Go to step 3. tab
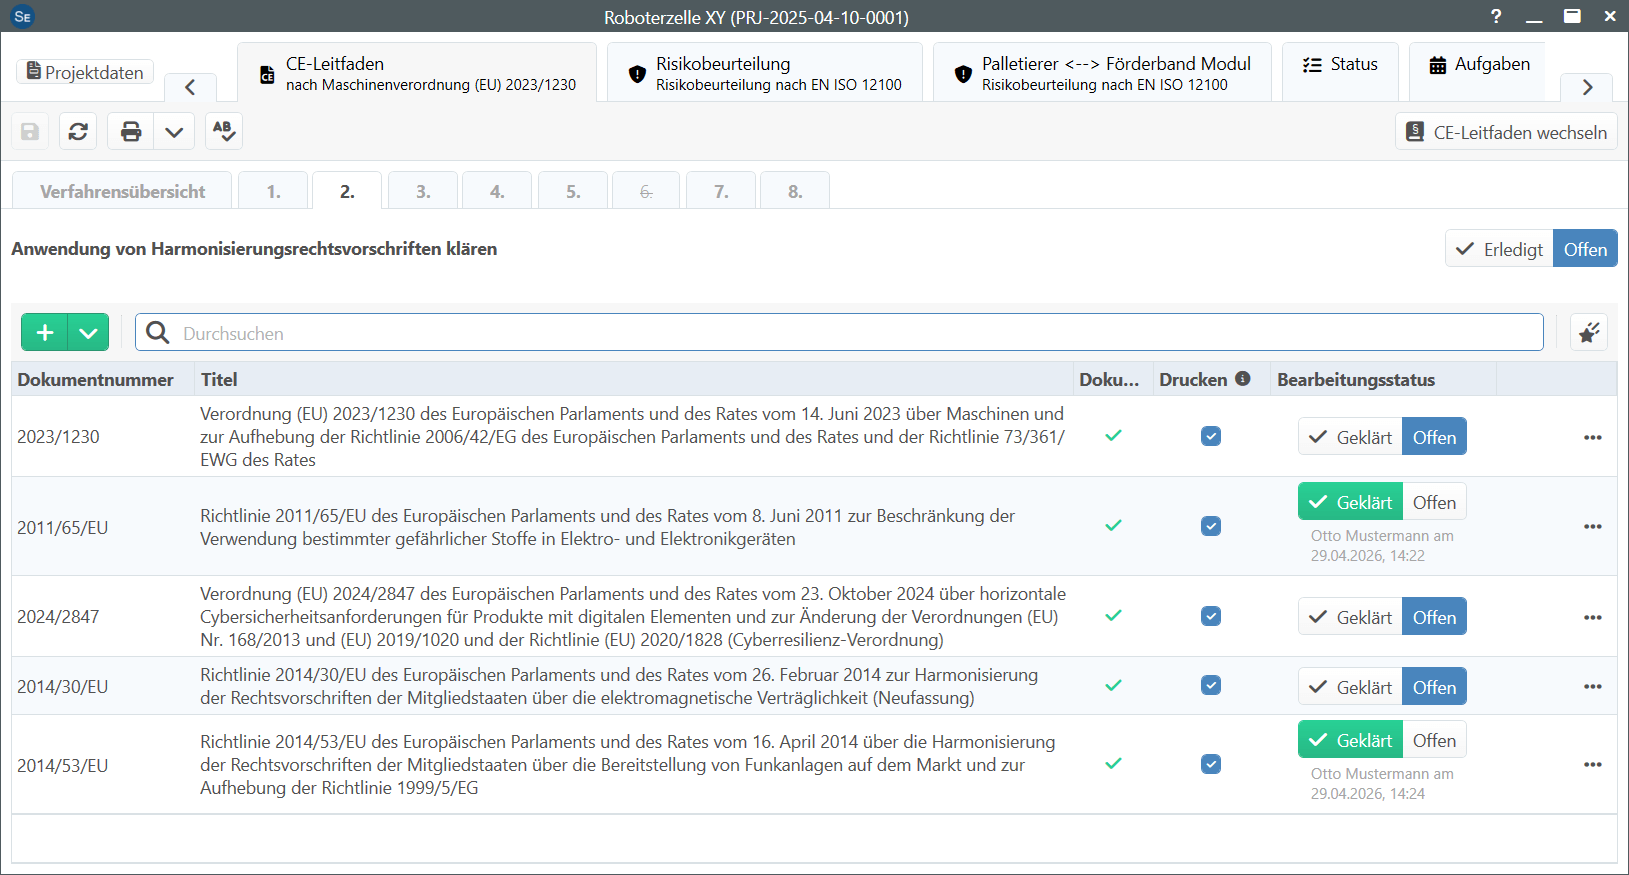Image resolution: width=1629 pixels, height=875 pixels. click(423, 191)
